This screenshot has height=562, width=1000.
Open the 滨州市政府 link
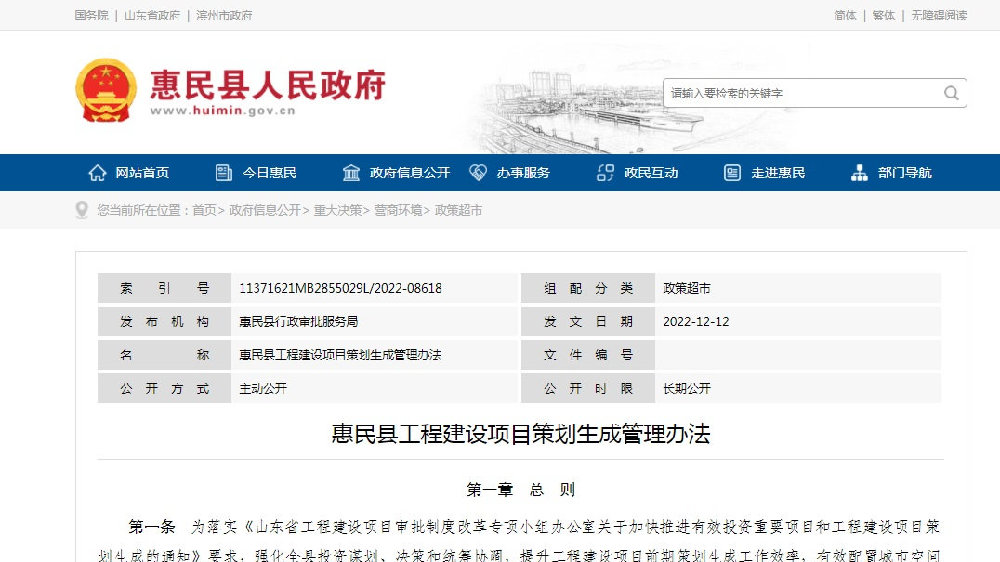click(224, 15)
